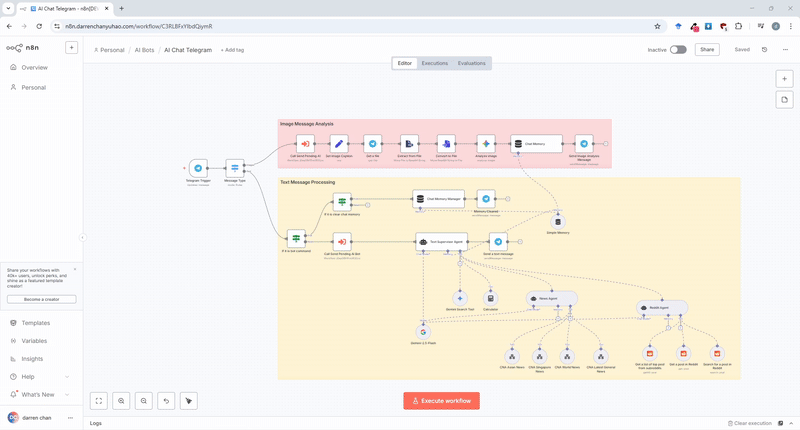Click the Execute workflow button
The height and width of the screenshot is (430, 800).
click(x=441, y=401)
